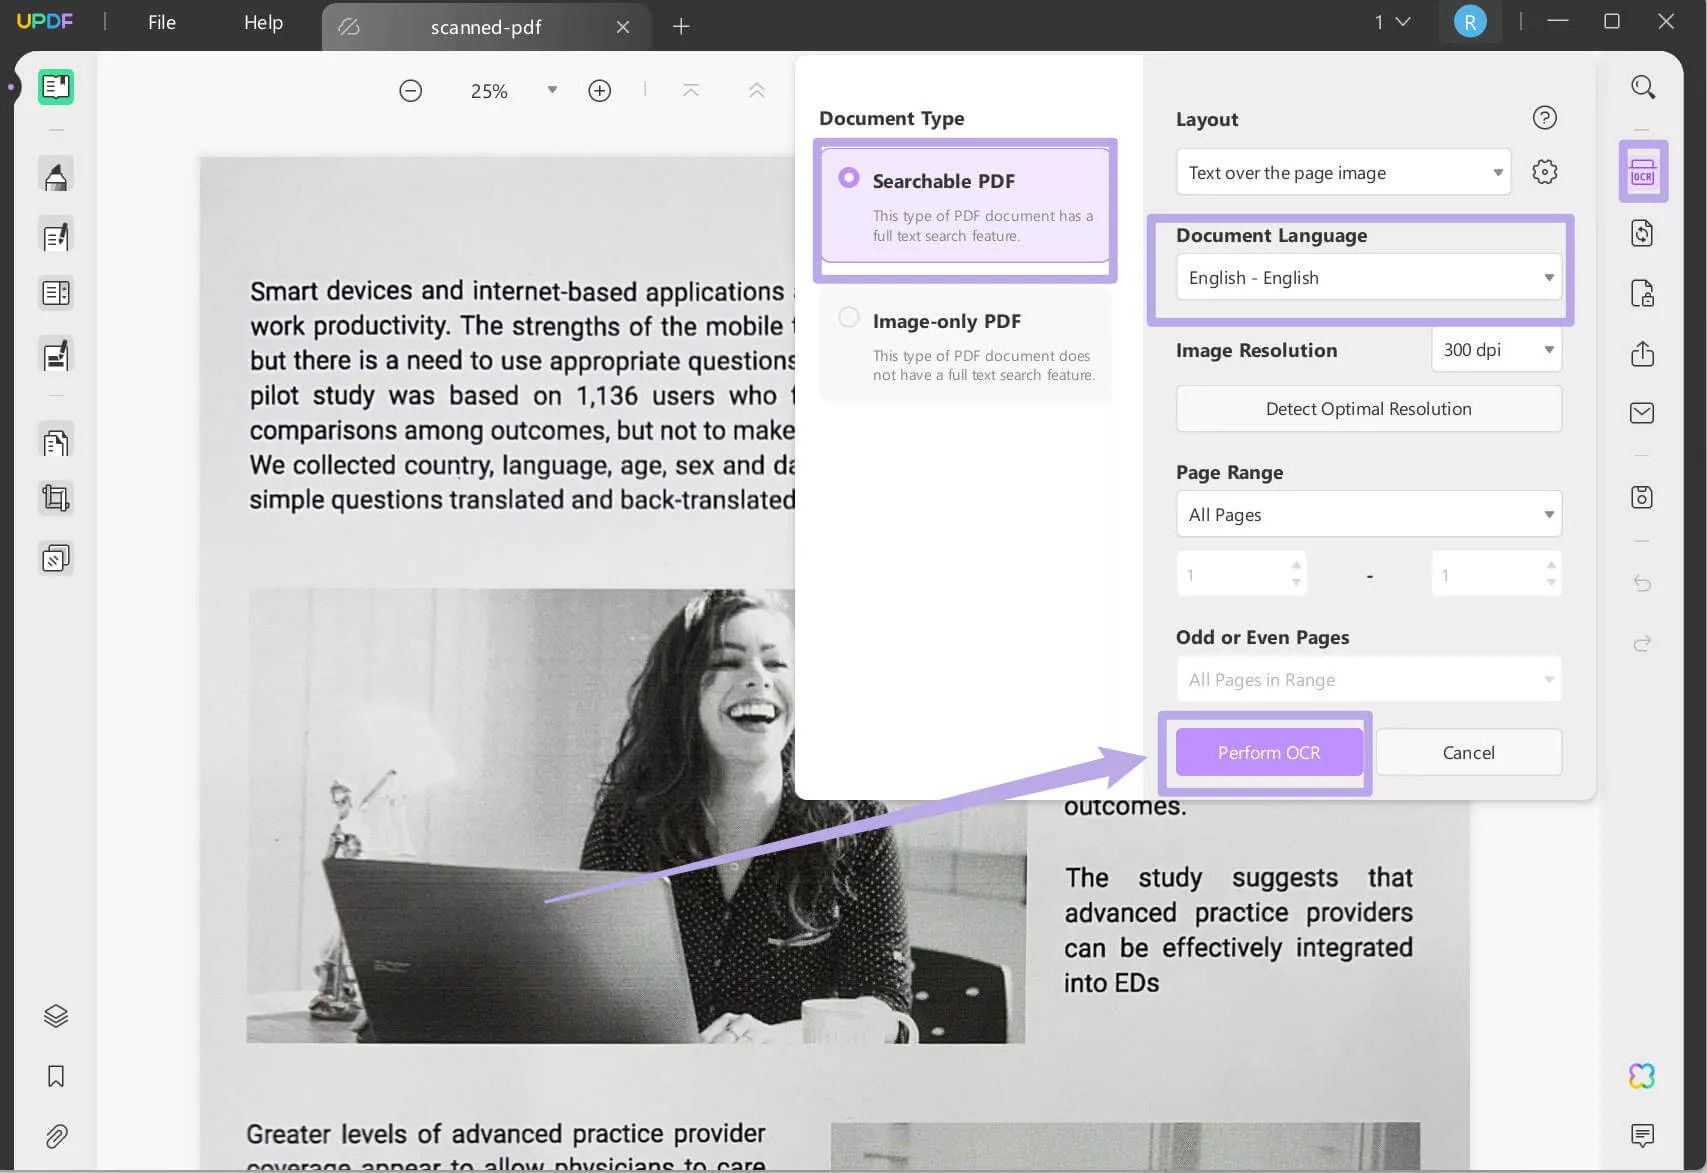Open the Bookmarks panel icon
The width and height of the screenshot is (1707, 1173).
56,1076
